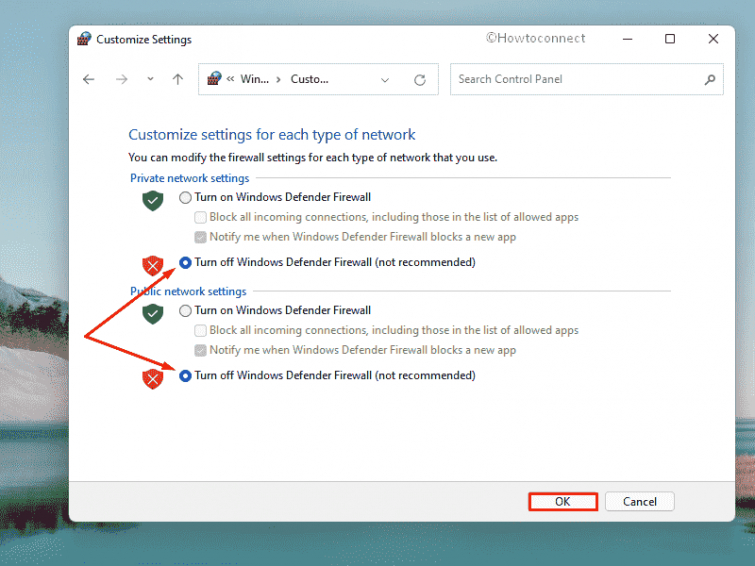Select Turn on Firewall under Private network
The width and height of the screenshot is (755, 566).
coord(185,197)
